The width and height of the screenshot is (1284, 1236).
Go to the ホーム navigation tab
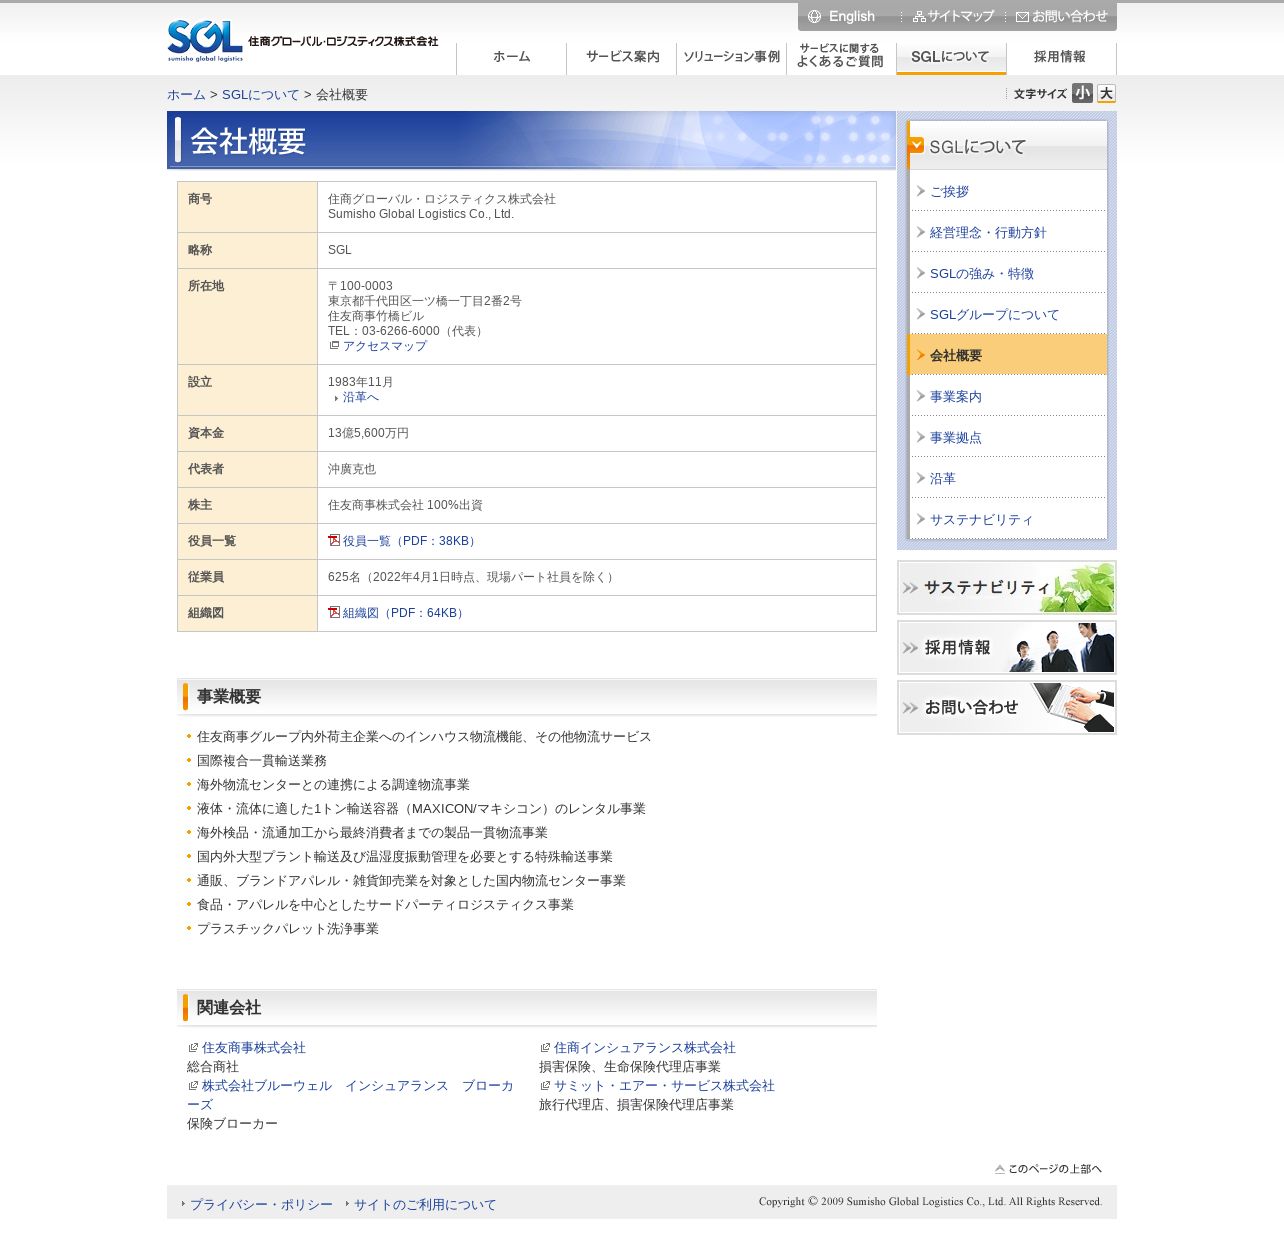[512, 58]
